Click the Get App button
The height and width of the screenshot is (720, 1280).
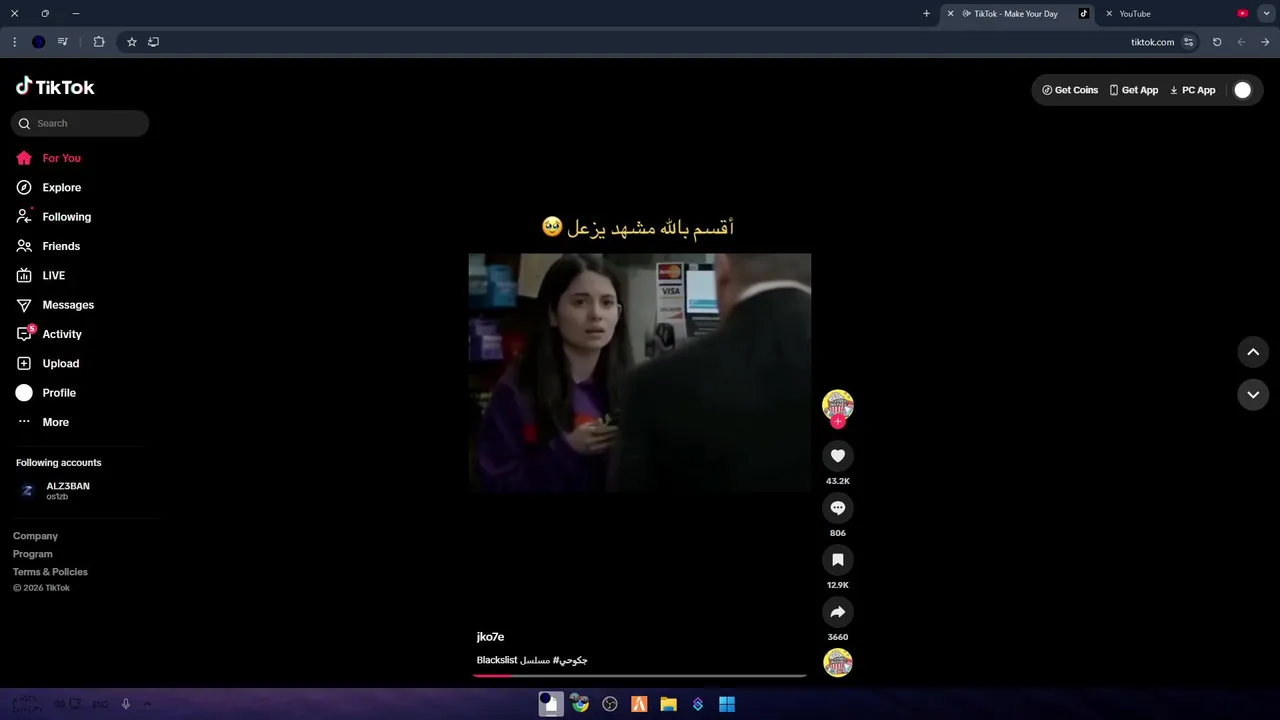click(x=1133, y=90)
